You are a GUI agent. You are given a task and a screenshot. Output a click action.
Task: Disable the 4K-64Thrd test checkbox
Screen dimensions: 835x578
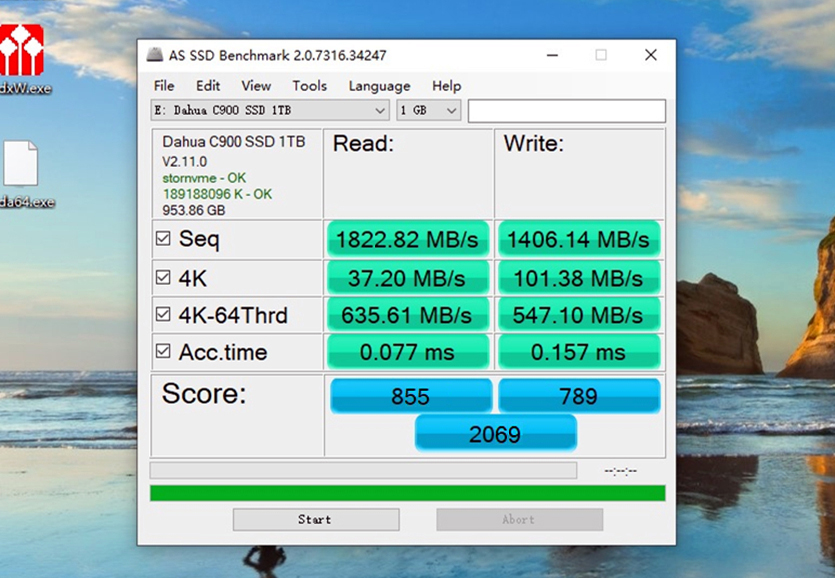pos(163,315)
